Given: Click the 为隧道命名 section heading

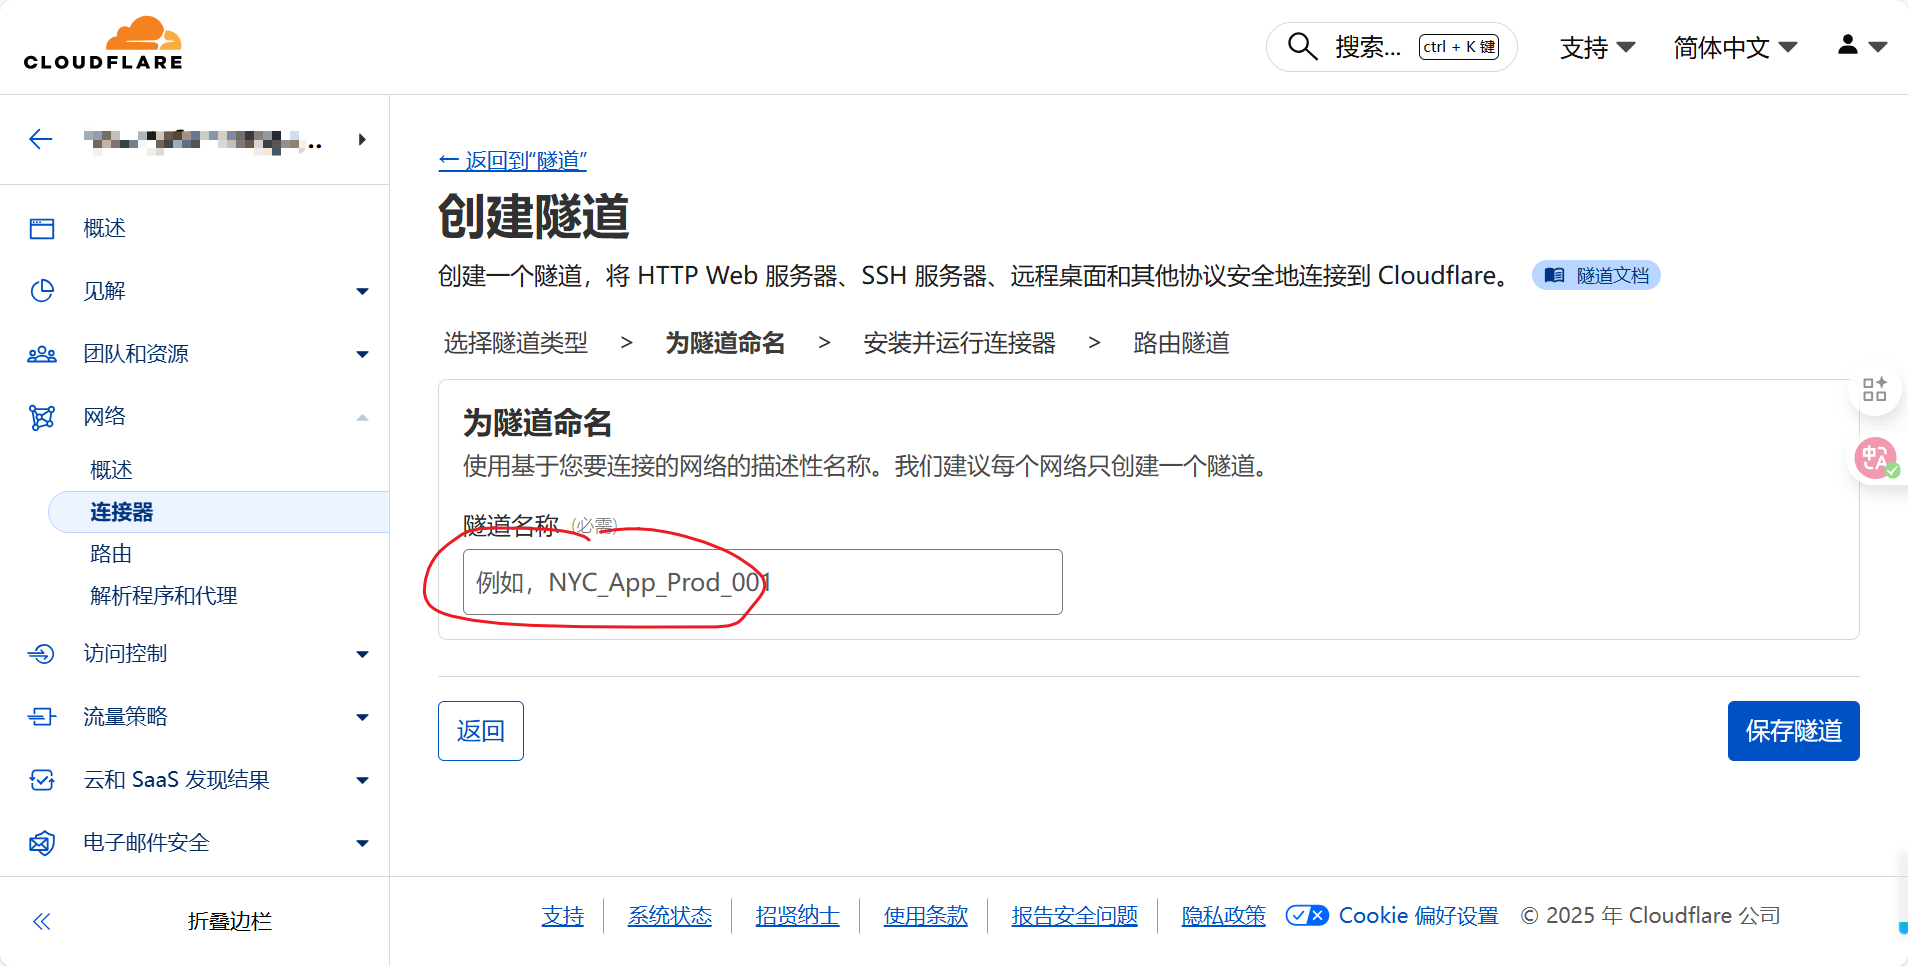Looking at the screenshot, I should (x=538, y=423).
